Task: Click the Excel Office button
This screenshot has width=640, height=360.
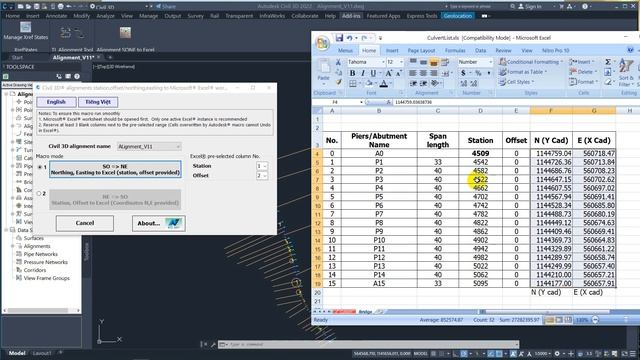Action: click(322, 43)
